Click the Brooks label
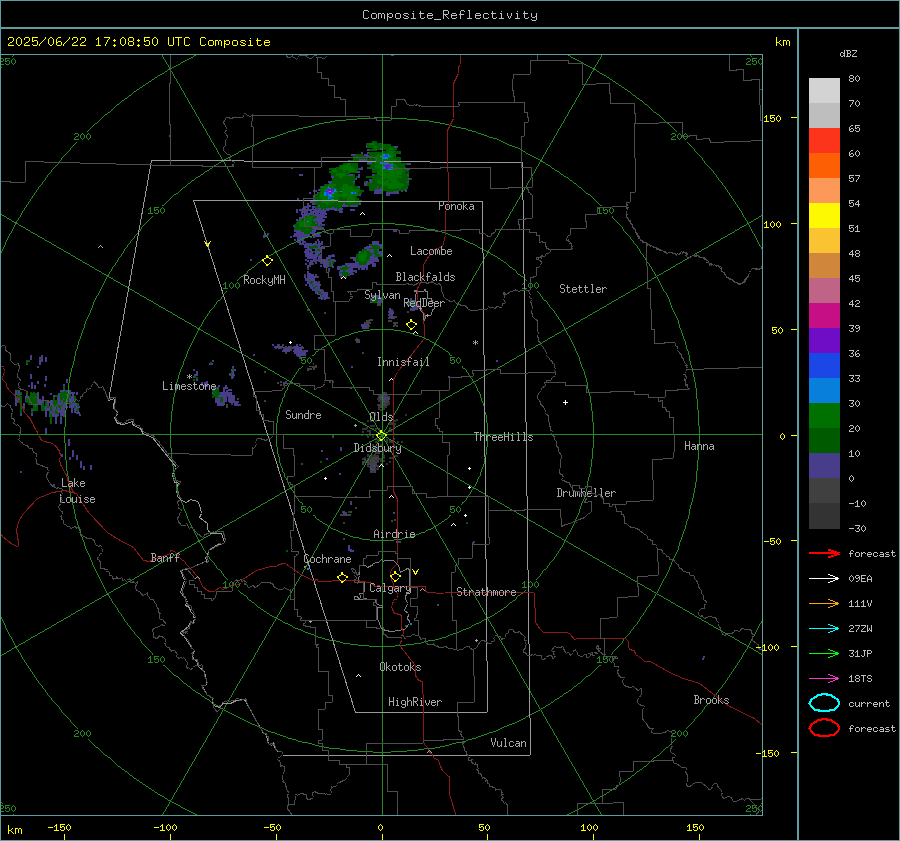 (x=711, y=700)
